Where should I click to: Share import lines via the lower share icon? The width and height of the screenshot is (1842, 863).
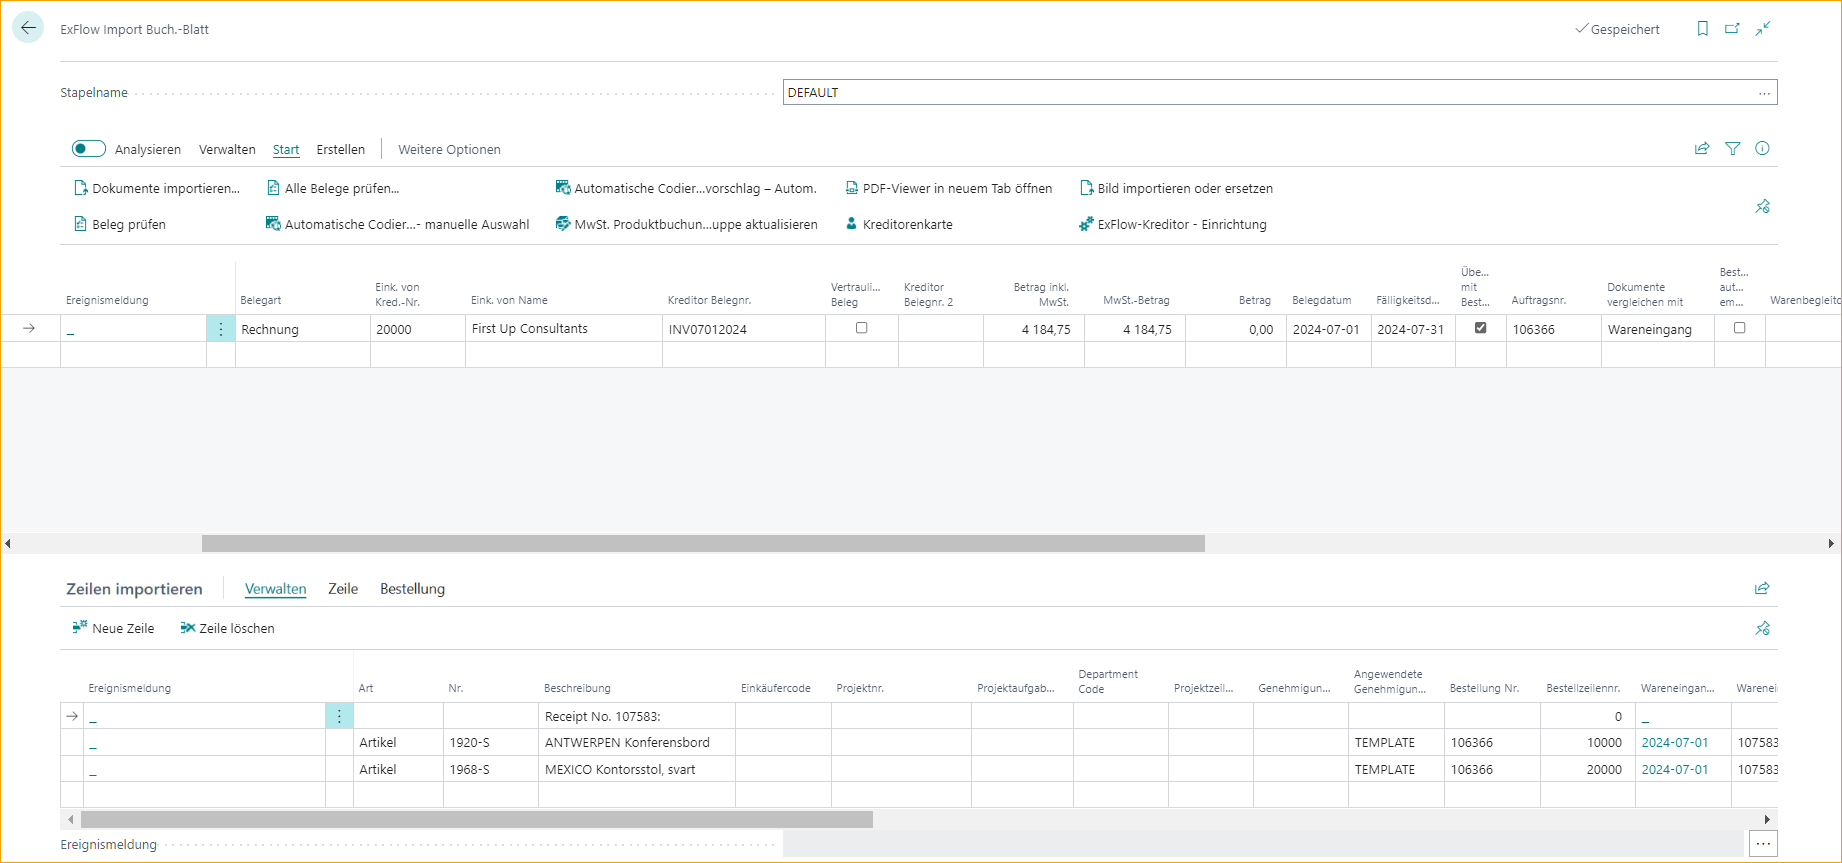click(x=1761, y=589)
